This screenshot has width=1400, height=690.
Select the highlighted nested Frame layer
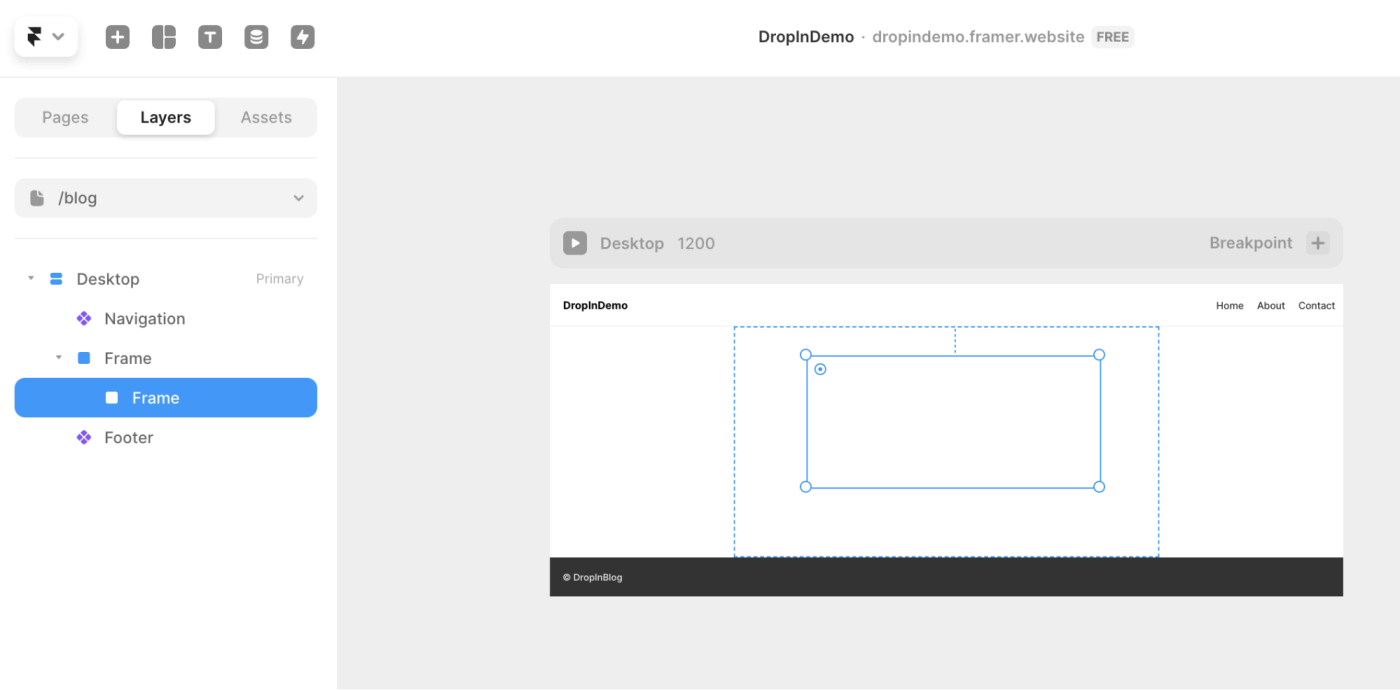pos(166,397)
